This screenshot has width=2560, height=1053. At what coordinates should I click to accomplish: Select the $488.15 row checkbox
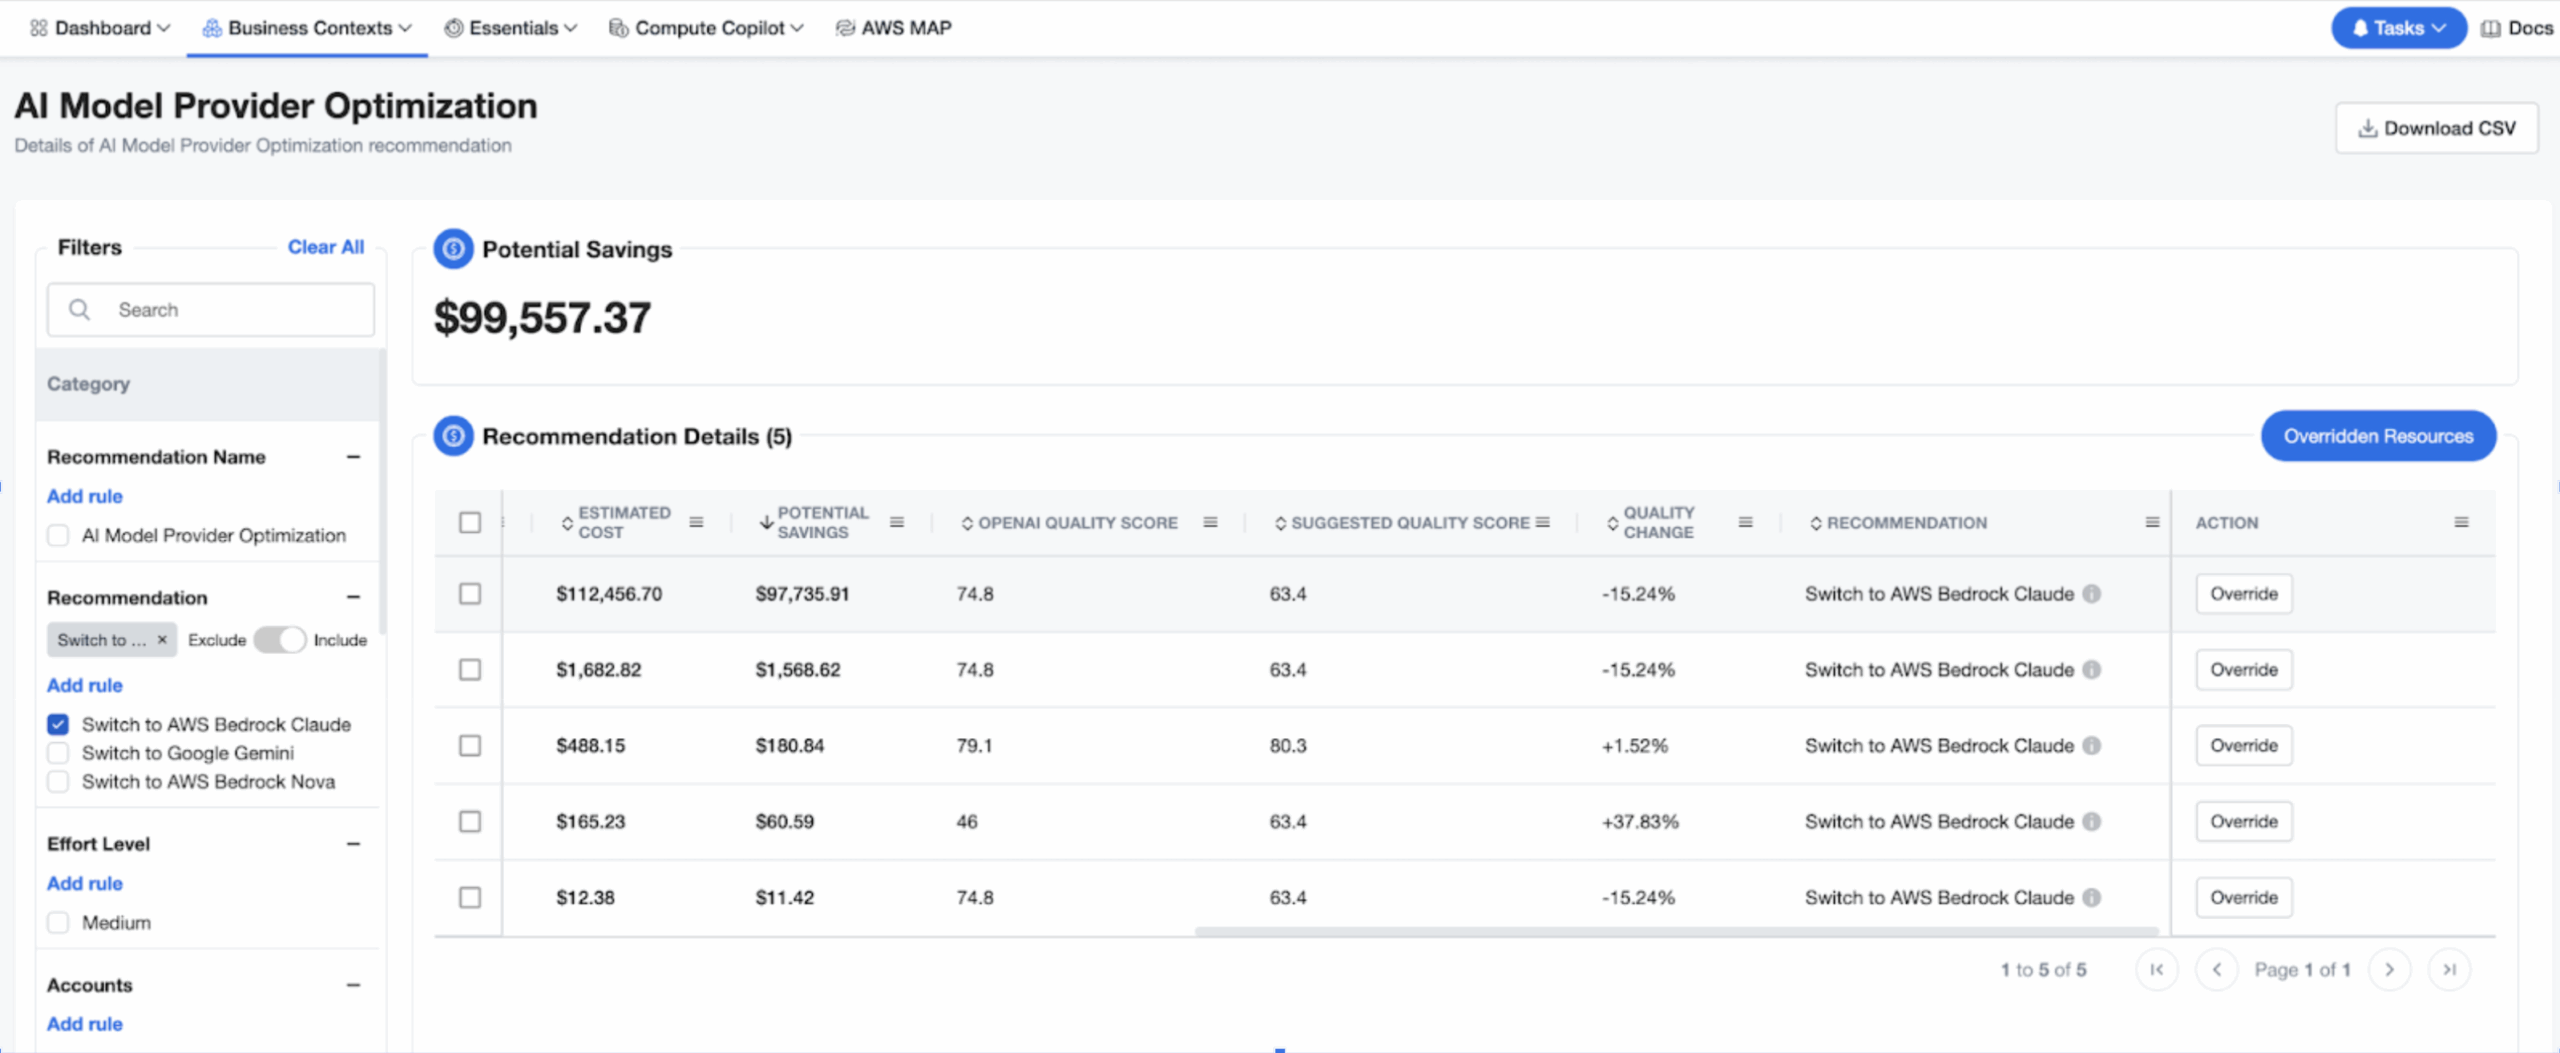pyautogui.click(x=470, y=746)
